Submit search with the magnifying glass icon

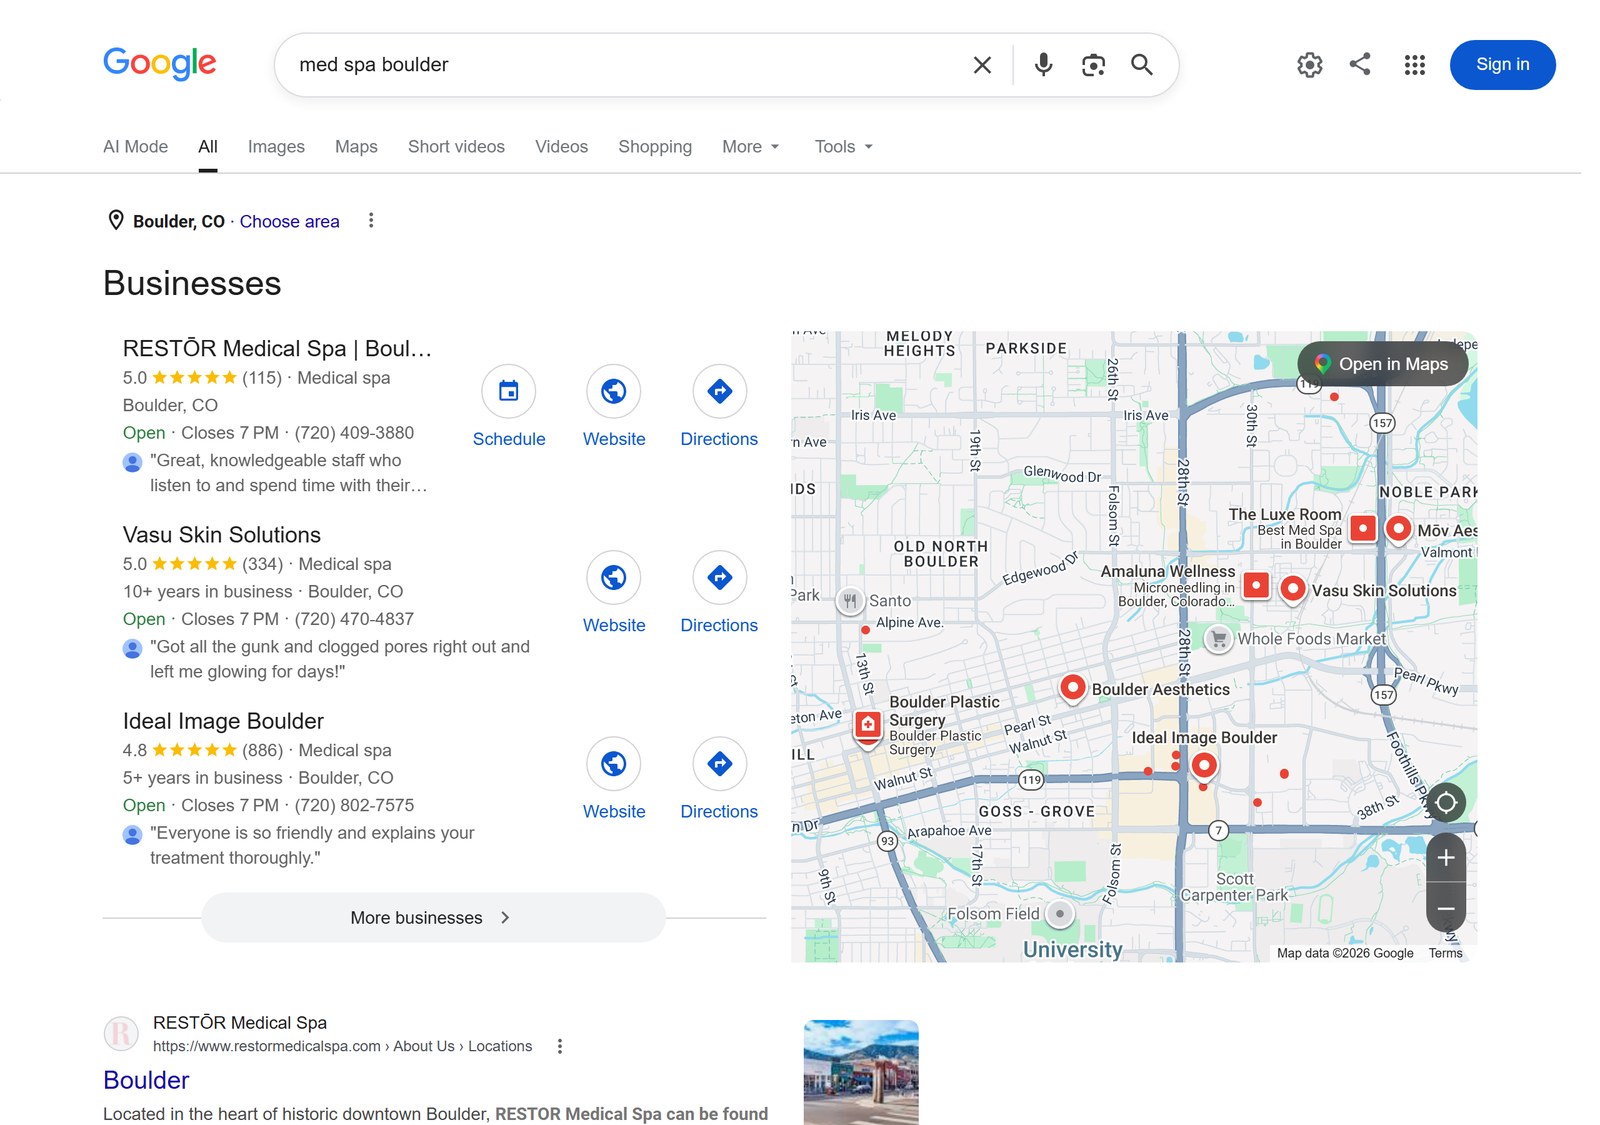[x=1142, y=65]
